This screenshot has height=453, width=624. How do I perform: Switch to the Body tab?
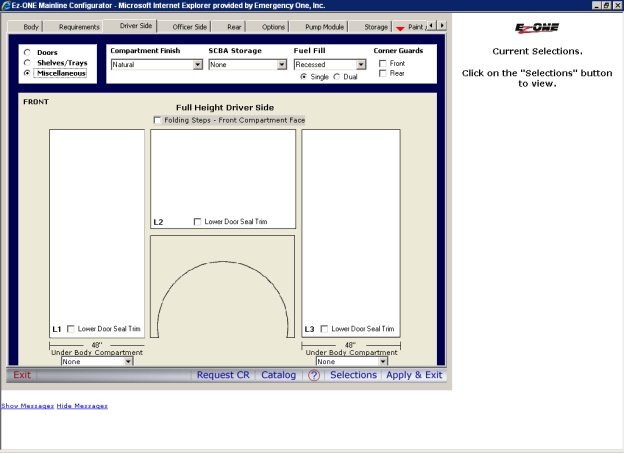tap(31, 27)
